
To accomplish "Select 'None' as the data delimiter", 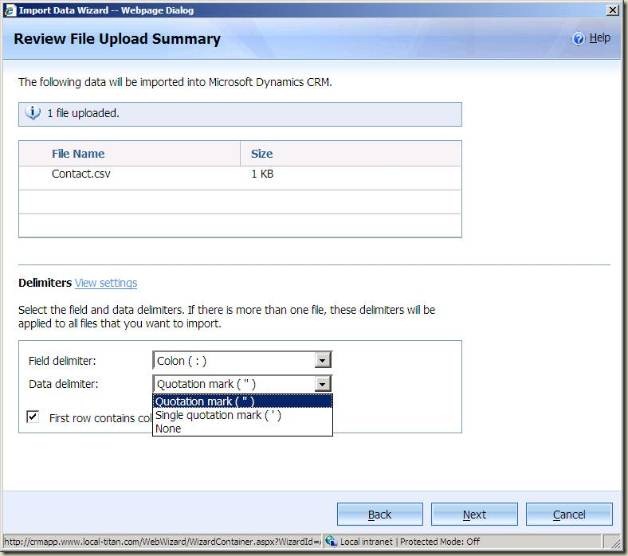I will point(168,429).
